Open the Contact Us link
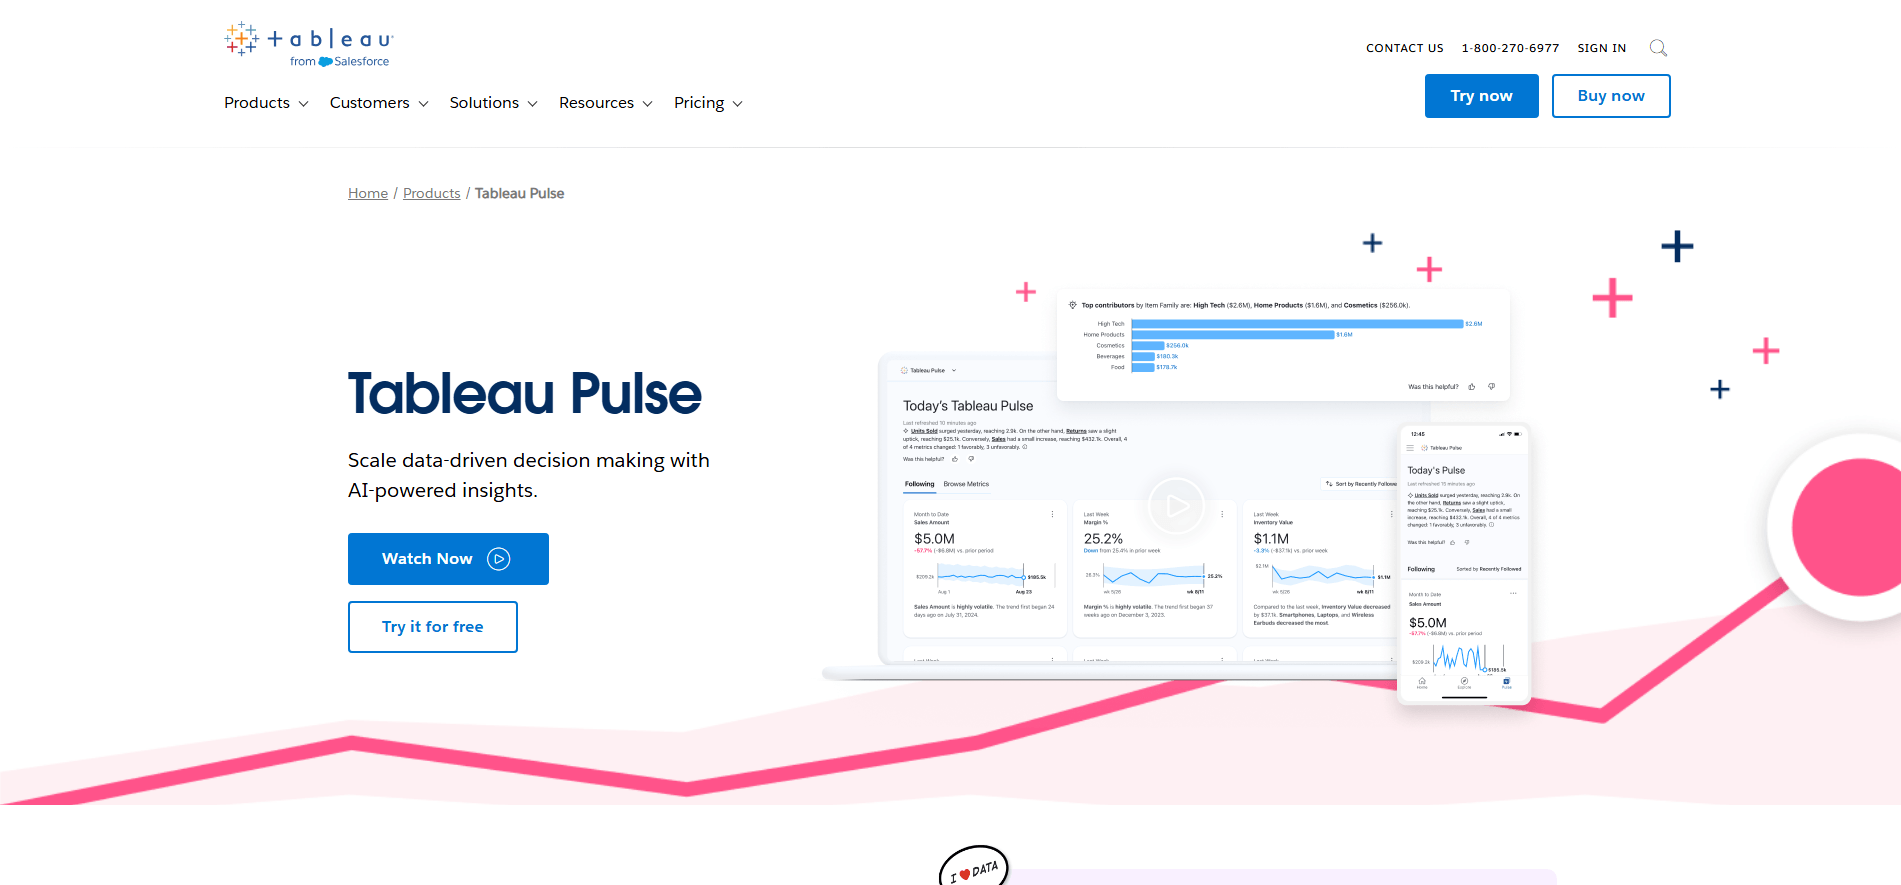Viewport: 1901px width, 885px height. 1404,48
